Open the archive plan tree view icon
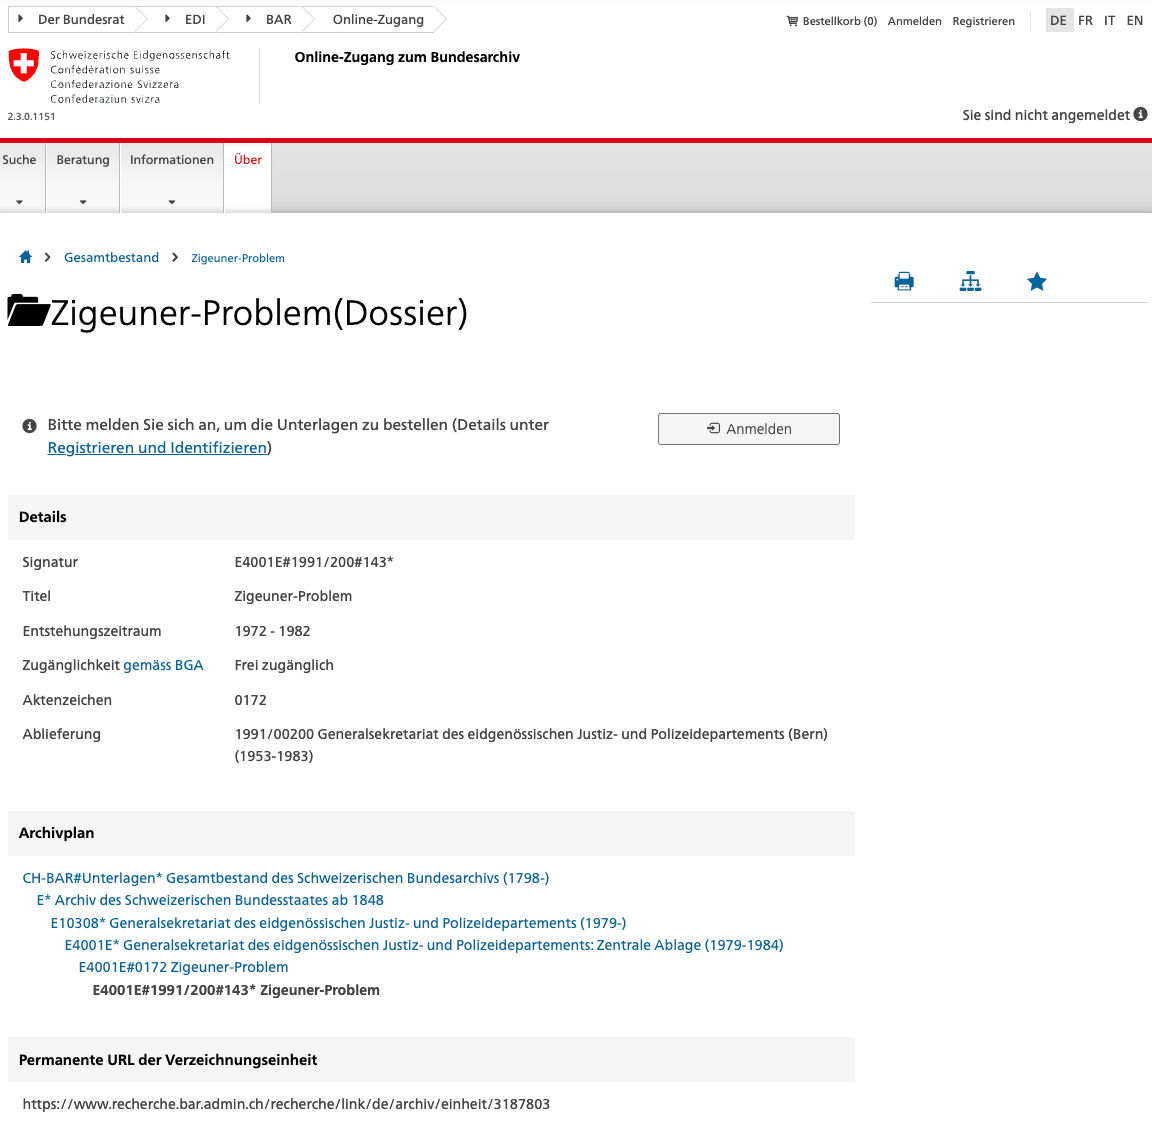Image resolution: width=1152 pixels, height=1134 pixels. pyautogui.click(x=970, y=281)
